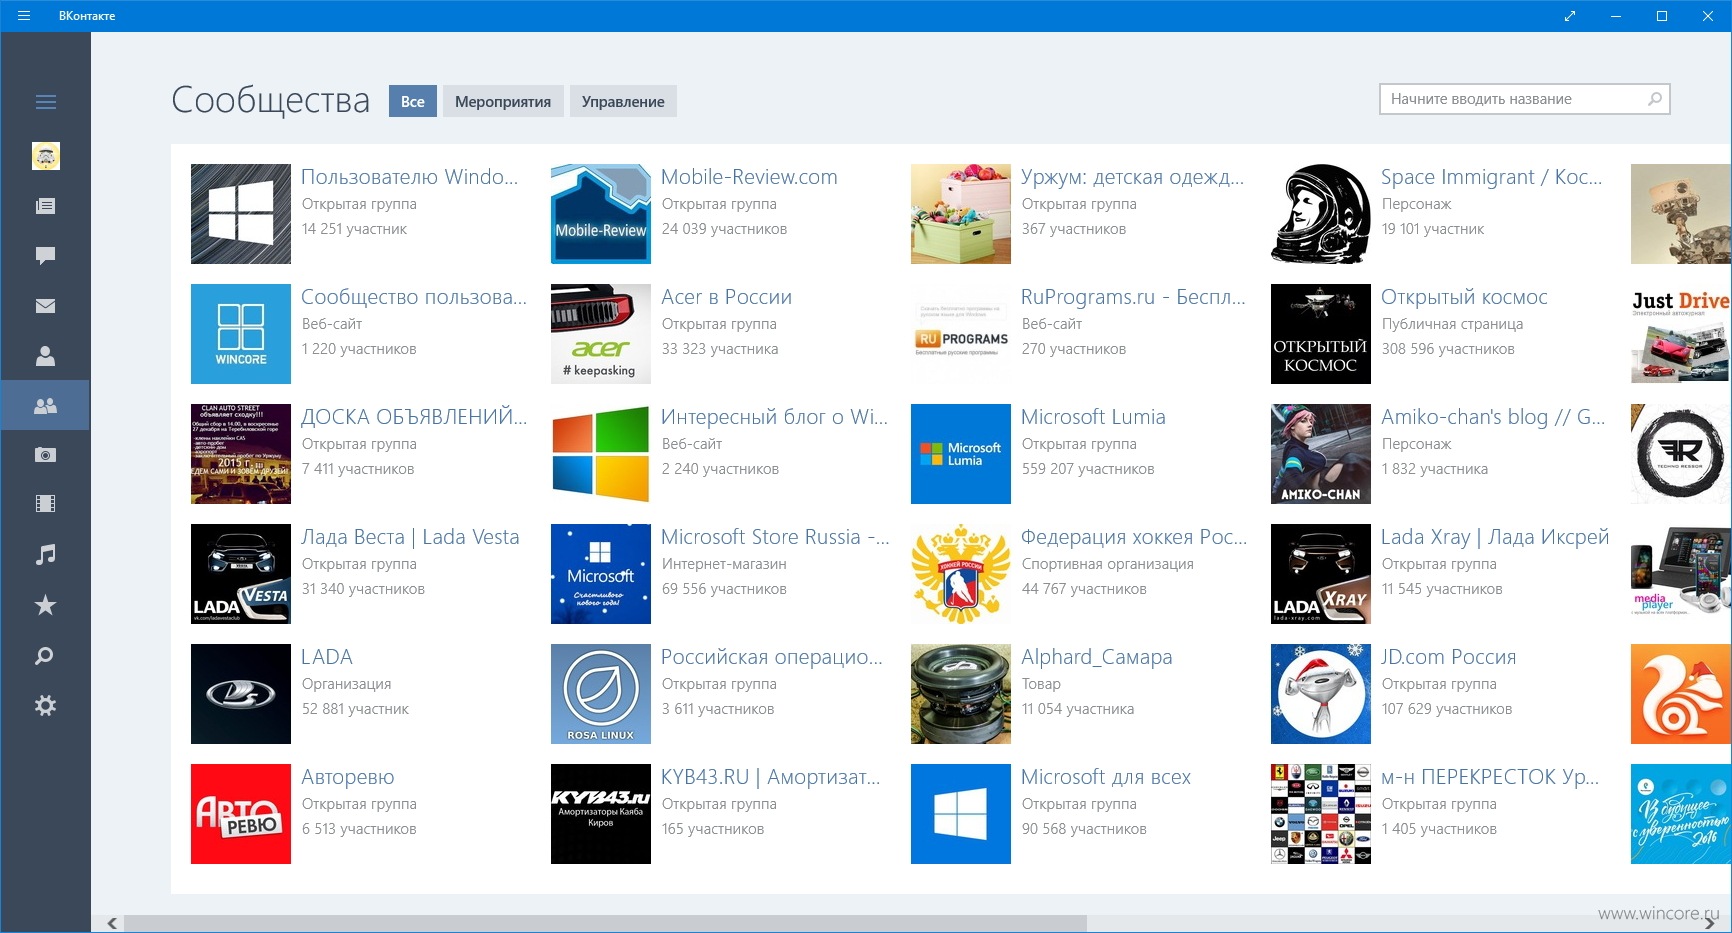Screen dimensions: 1732x933
Task: Open м-н ПЕРЕКРЕСТОК community link
Action: click(x=1490, y=777)
